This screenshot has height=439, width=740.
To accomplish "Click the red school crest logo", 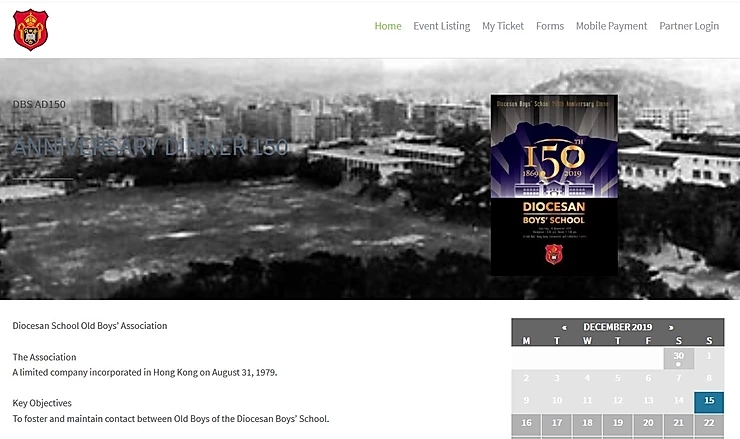I will point(31,29).
